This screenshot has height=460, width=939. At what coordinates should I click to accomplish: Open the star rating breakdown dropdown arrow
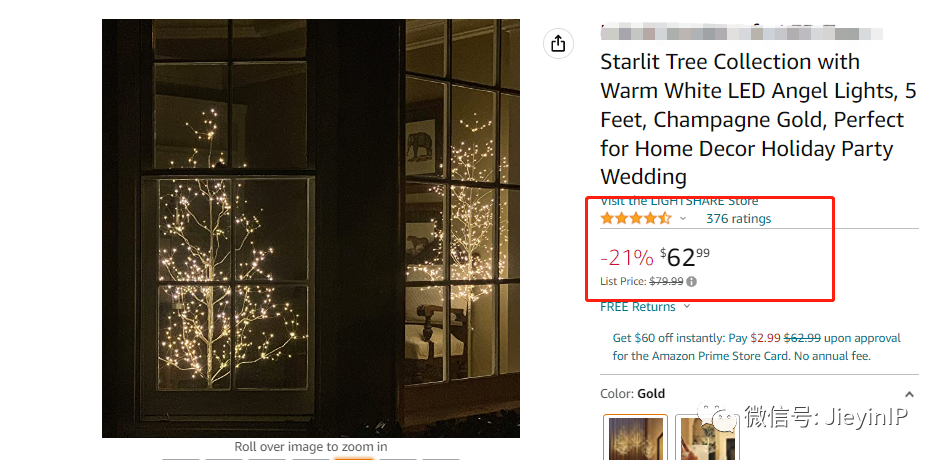tap(683, 219)
